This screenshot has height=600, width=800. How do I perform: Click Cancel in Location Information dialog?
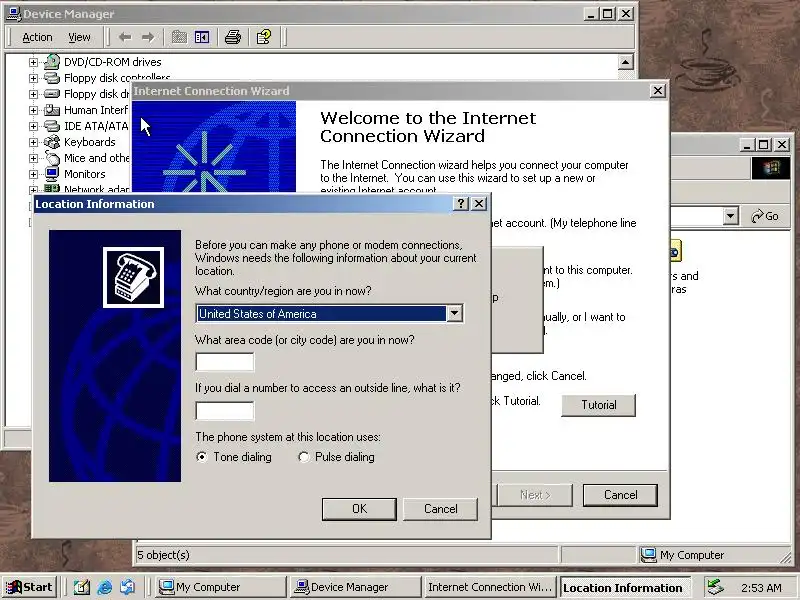point(440,509)
